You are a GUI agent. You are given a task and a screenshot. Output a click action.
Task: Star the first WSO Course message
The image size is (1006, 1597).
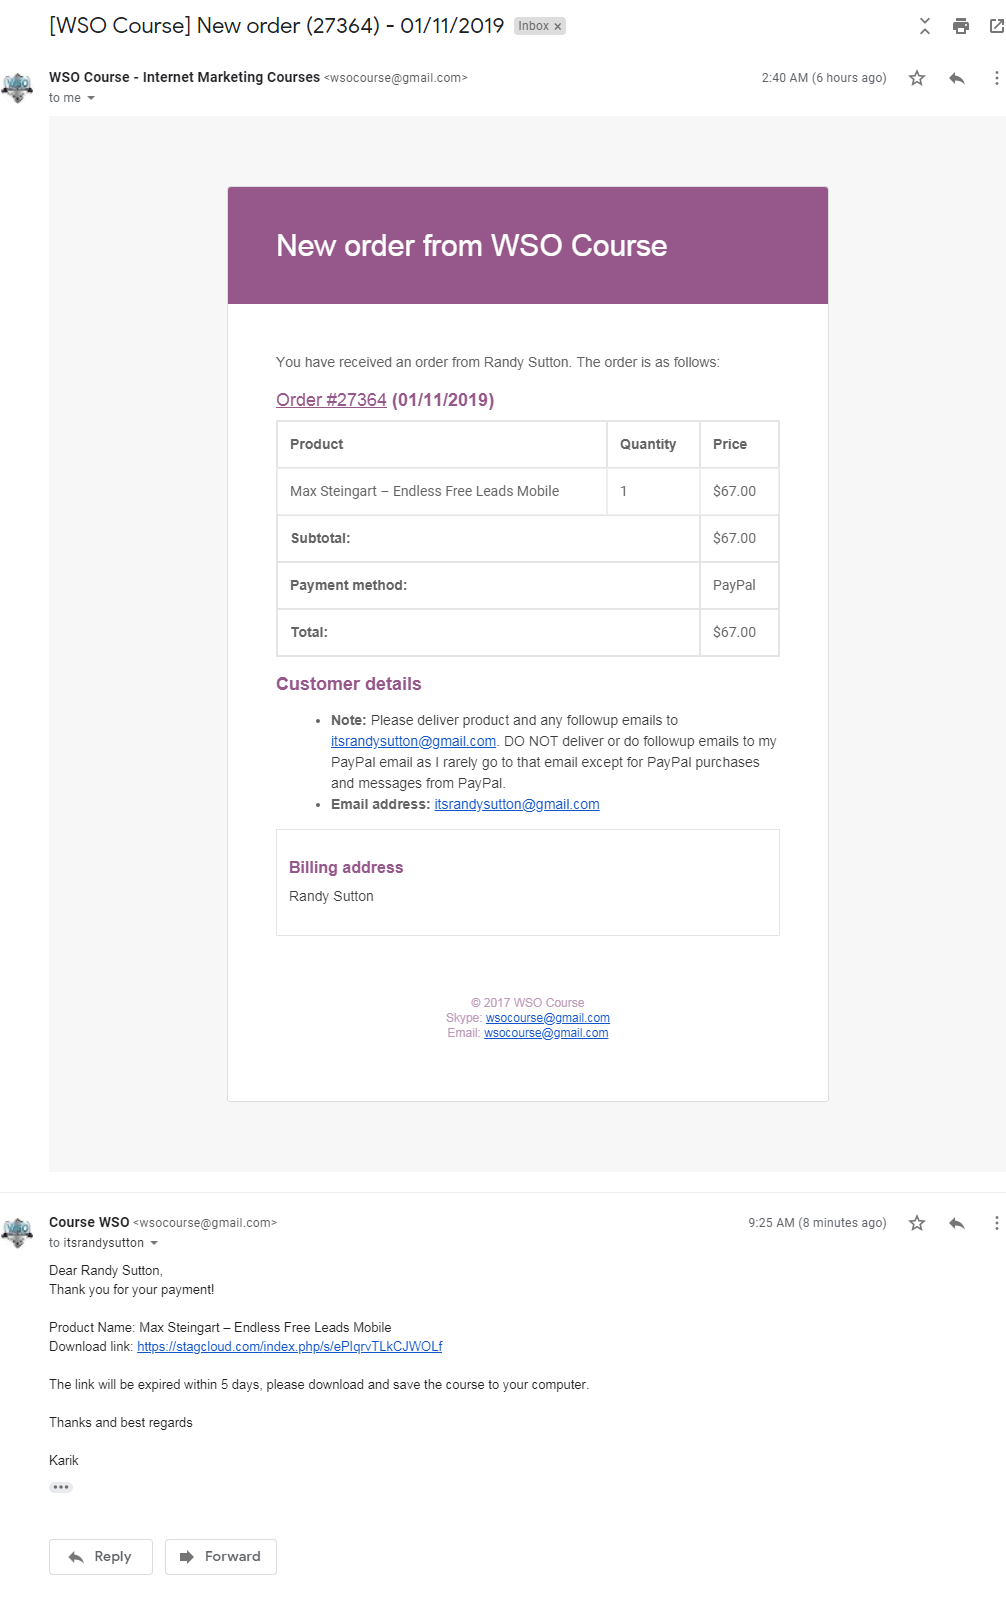click(x=917, y=78)
